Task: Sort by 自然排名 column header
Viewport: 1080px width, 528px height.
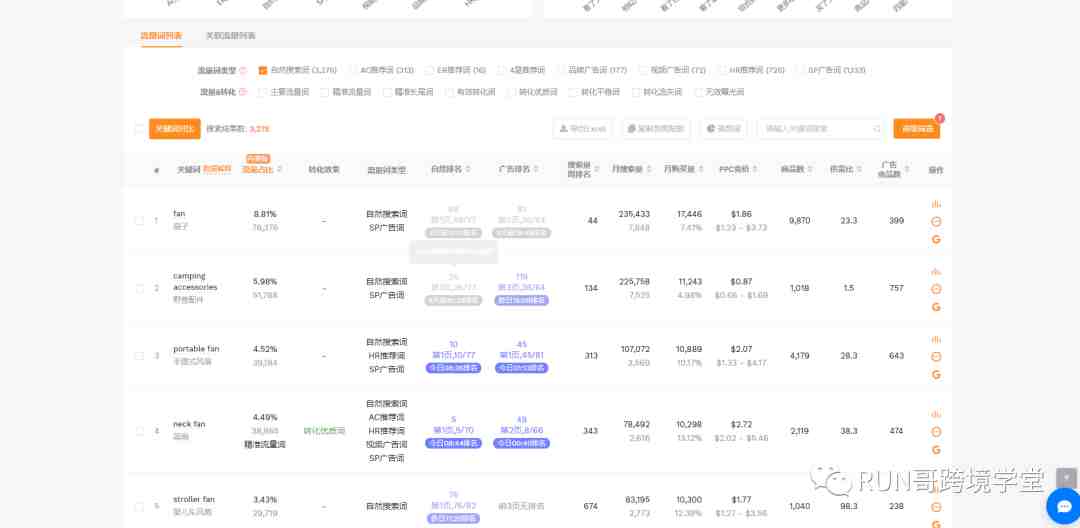Action: (x=468, y=170)
